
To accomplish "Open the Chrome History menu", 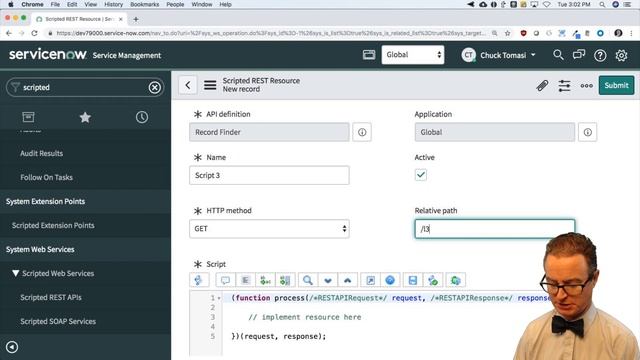I will click(x=113, y=4).
